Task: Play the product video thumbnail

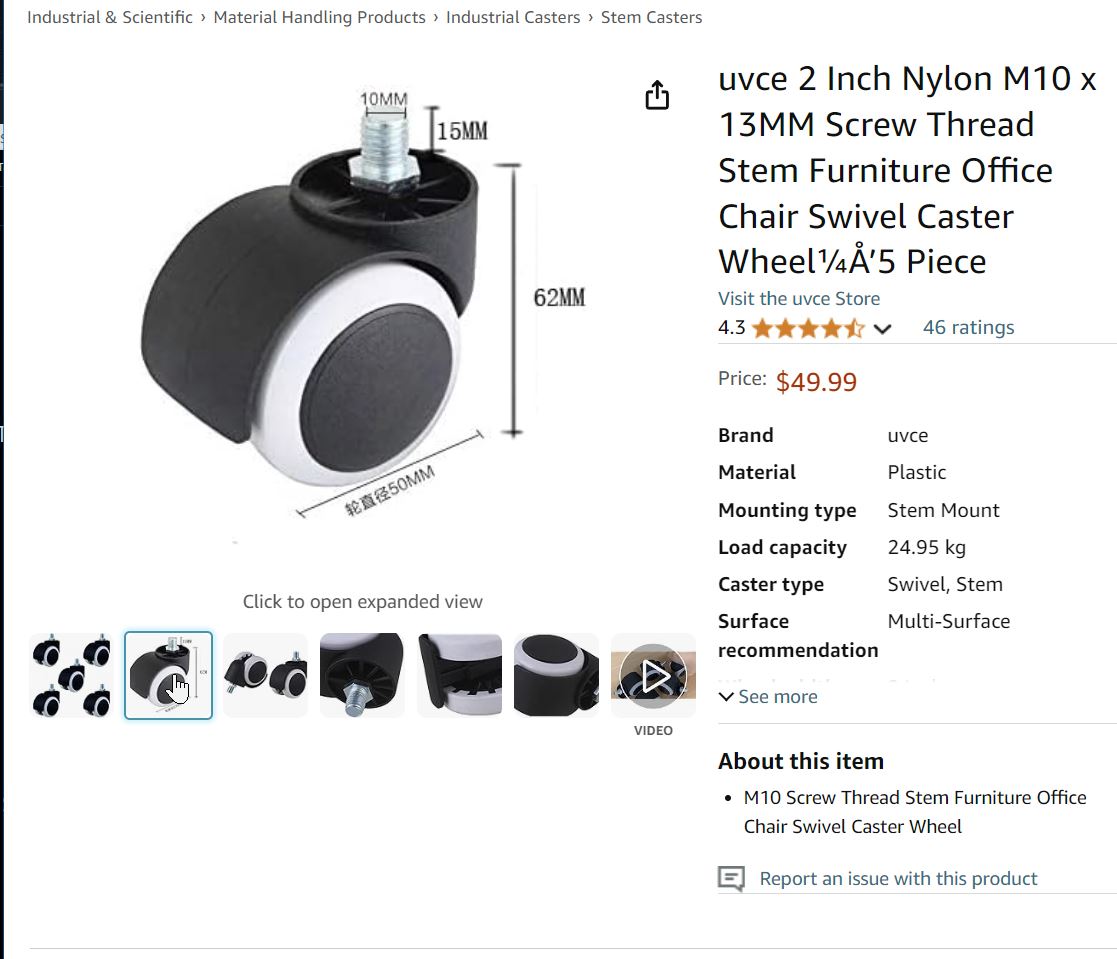Action: tap(653, 676)
